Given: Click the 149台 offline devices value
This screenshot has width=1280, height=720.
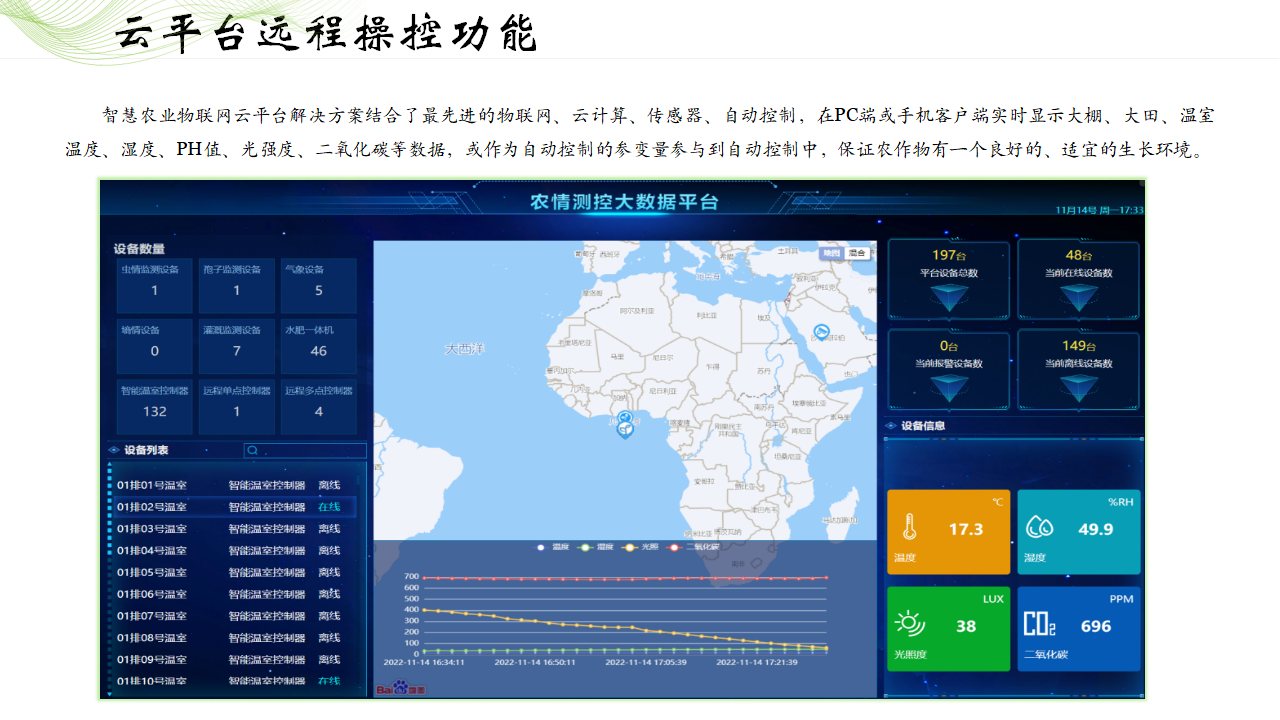Looking at the screenshot, I should pos(1078,346).
